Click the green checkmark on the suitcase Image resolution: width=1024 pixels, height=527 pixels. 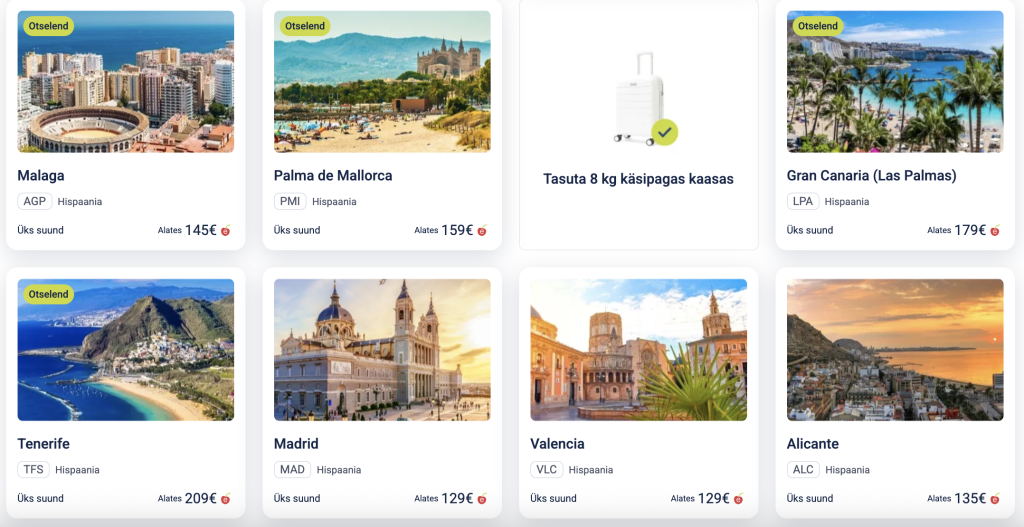pyautogui.click(x=664, y=132)
